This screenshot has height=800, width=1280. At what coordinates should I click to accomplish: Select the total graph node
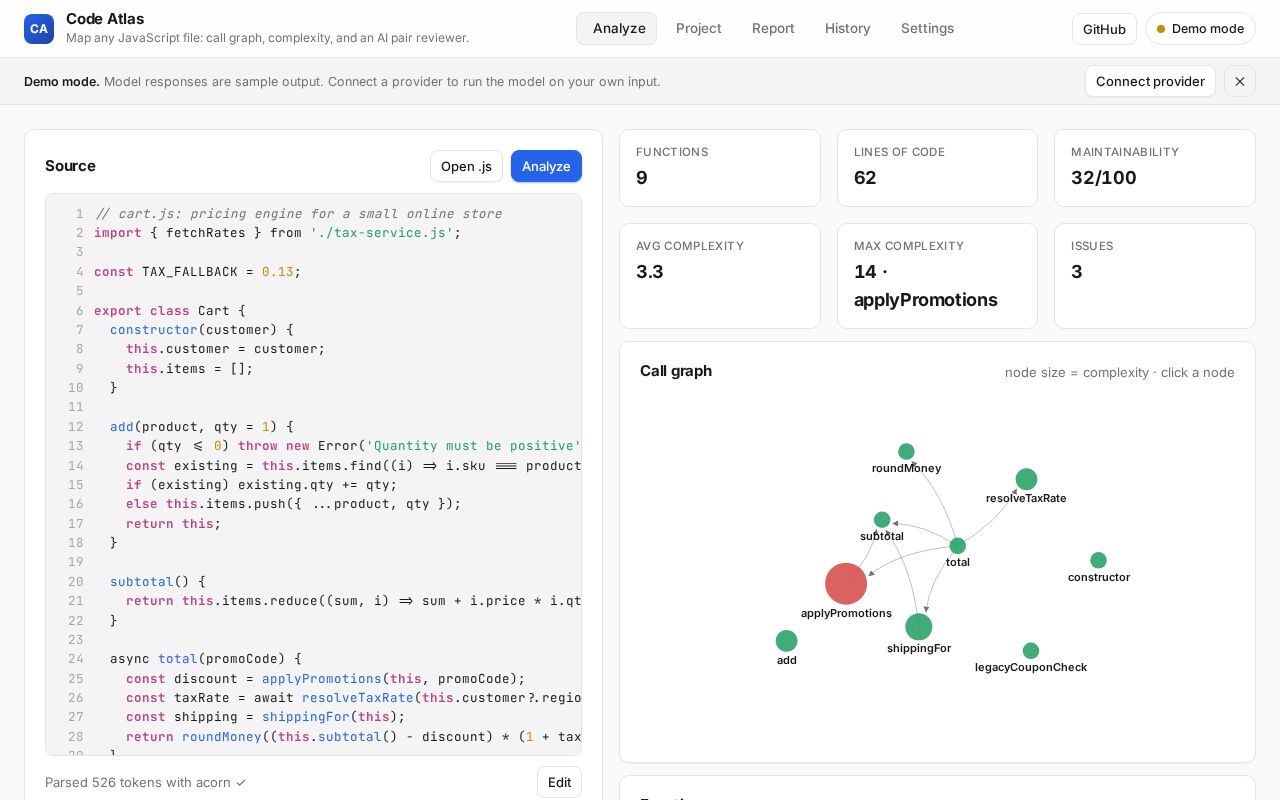[x=958, y=546]
